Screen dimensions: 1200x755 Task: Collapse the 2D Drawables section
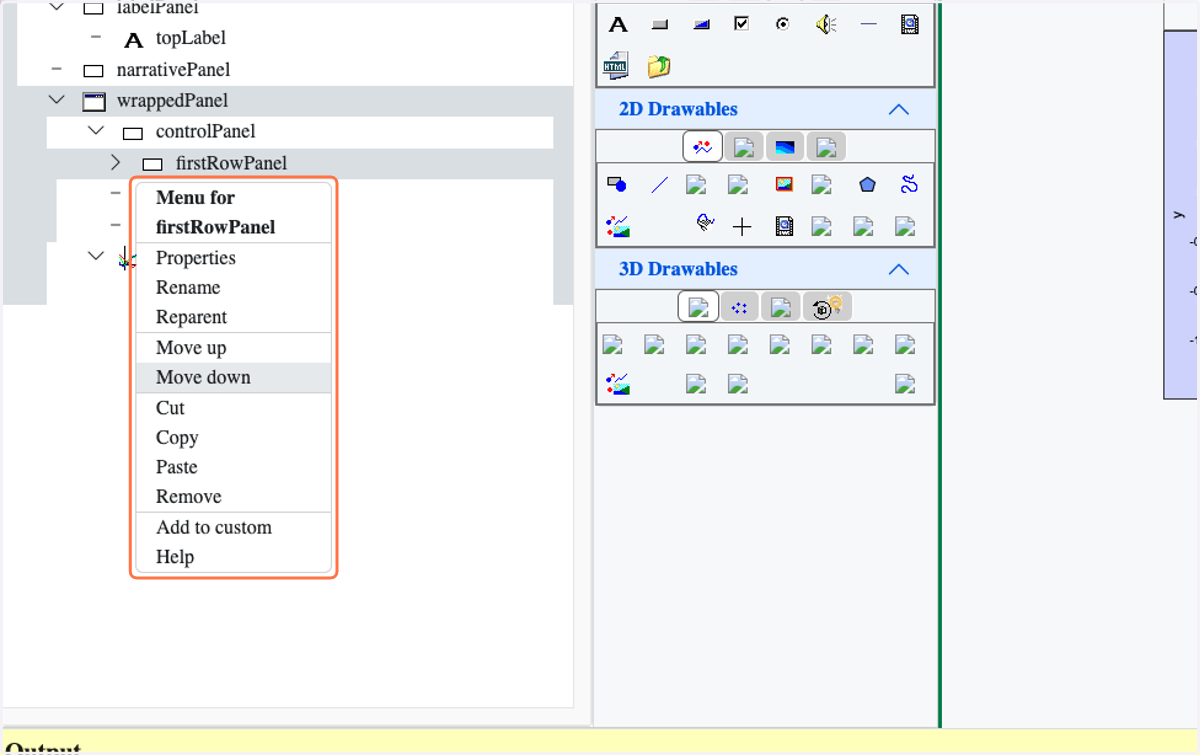(x=899, y=109)
